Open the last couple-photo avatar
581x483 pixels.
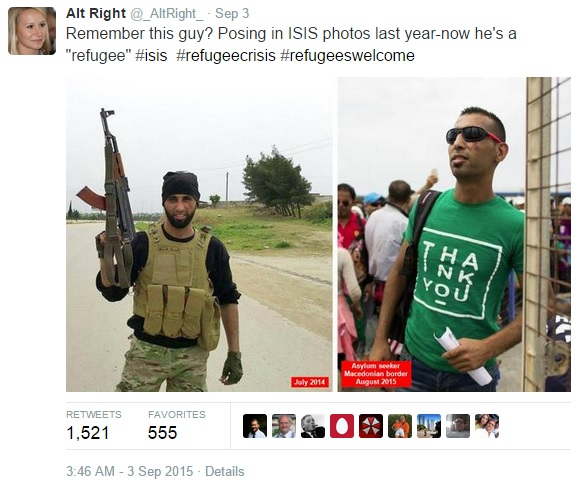[x=487, y=426]
